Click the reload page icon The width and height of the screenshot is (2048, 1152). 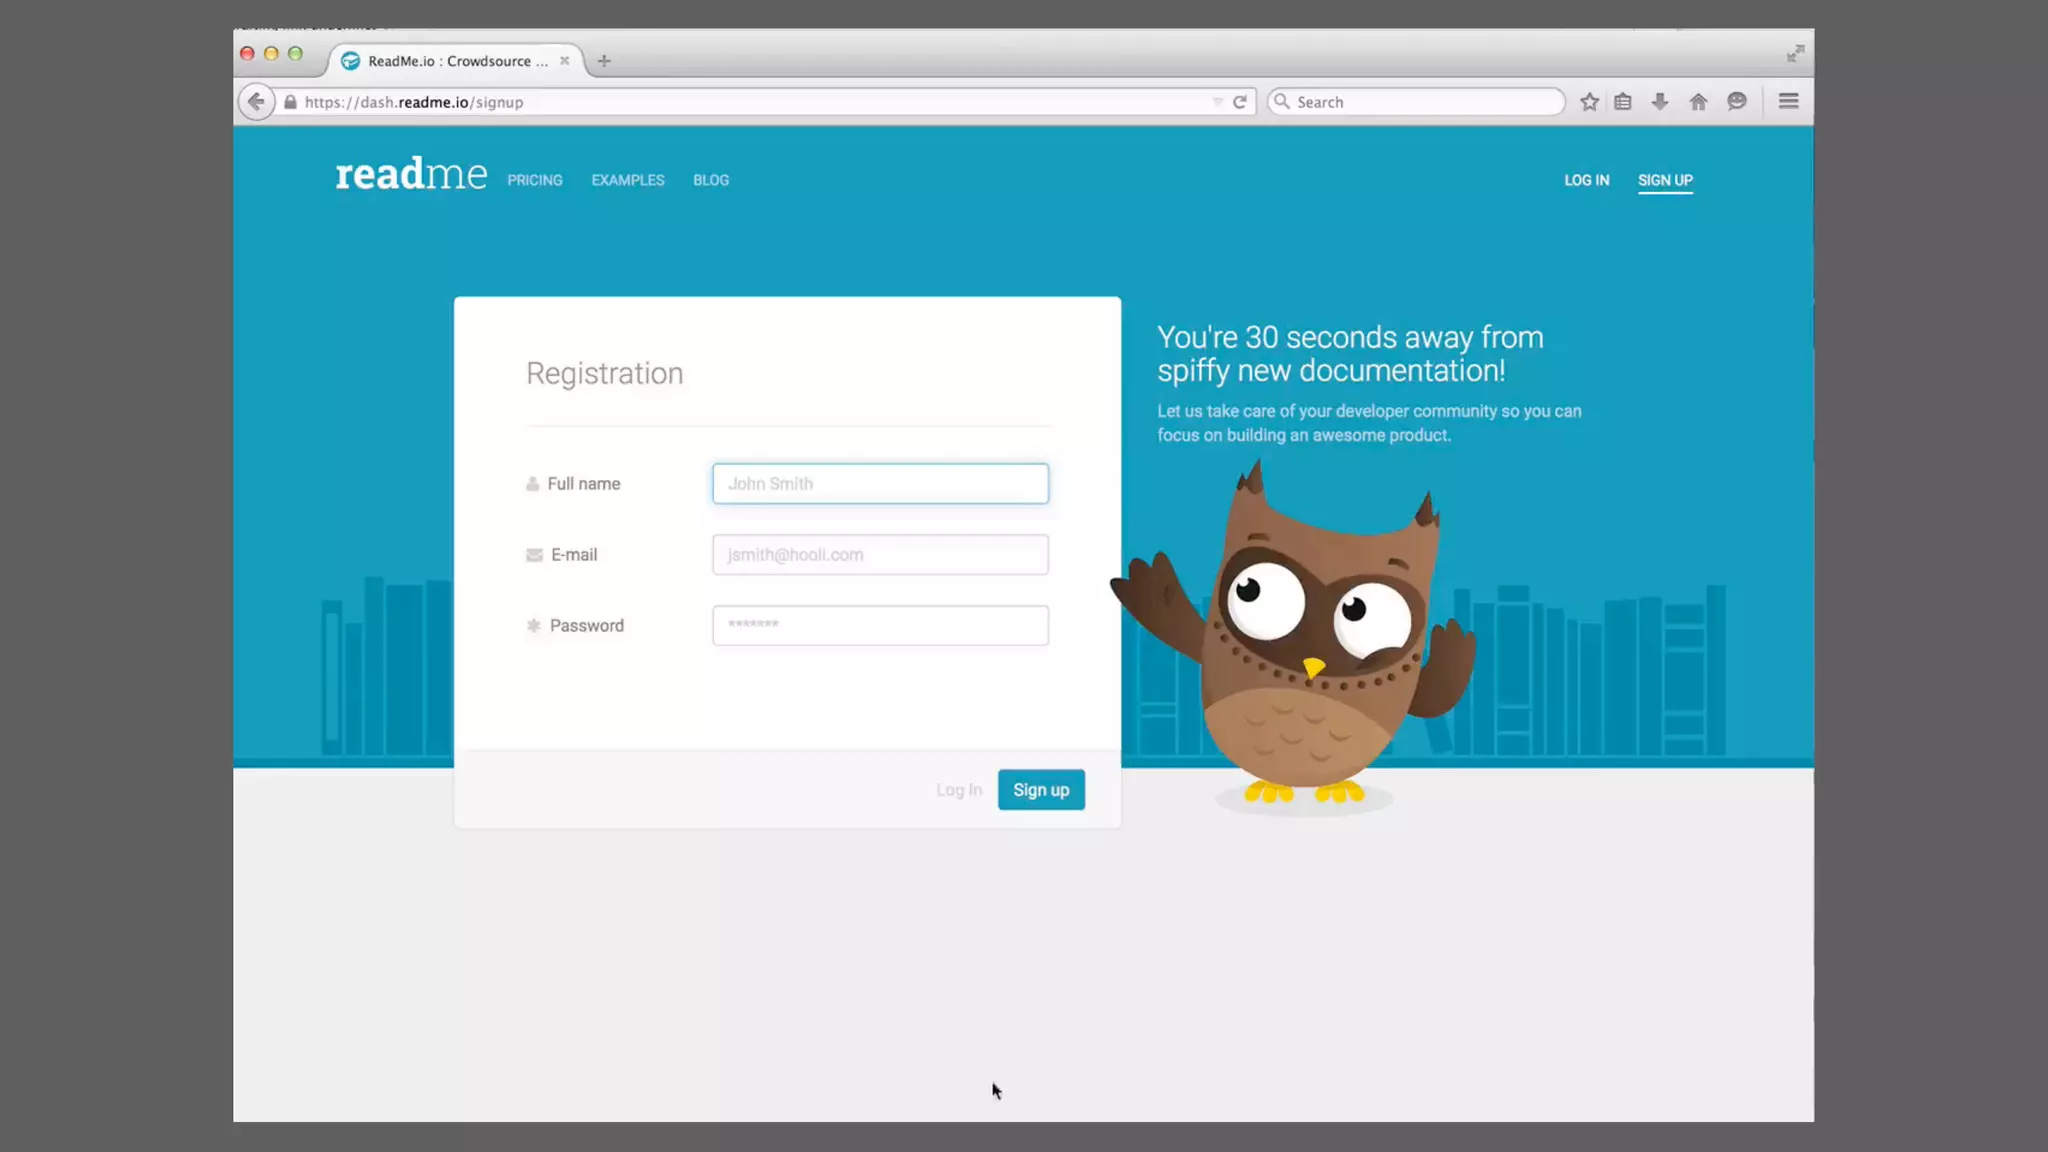coord(1240,102)
